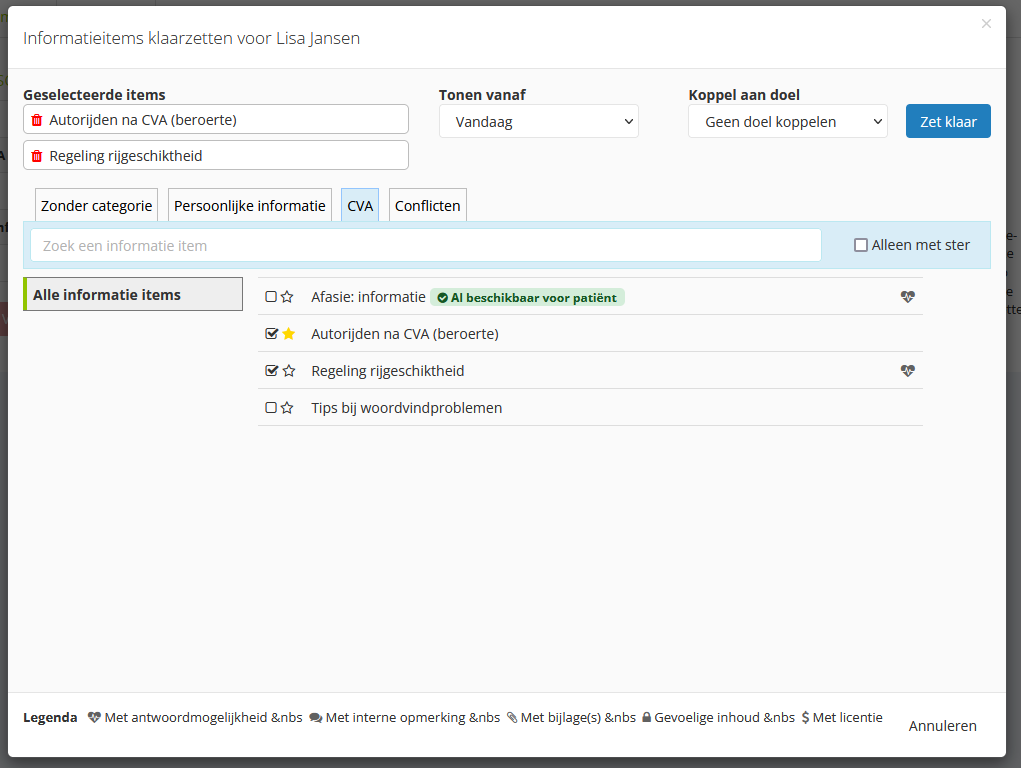Enable 'Alleen met ster' checkbox
Image resolution: width=1021 pixels, height=768 pixels.
point(860,245)
